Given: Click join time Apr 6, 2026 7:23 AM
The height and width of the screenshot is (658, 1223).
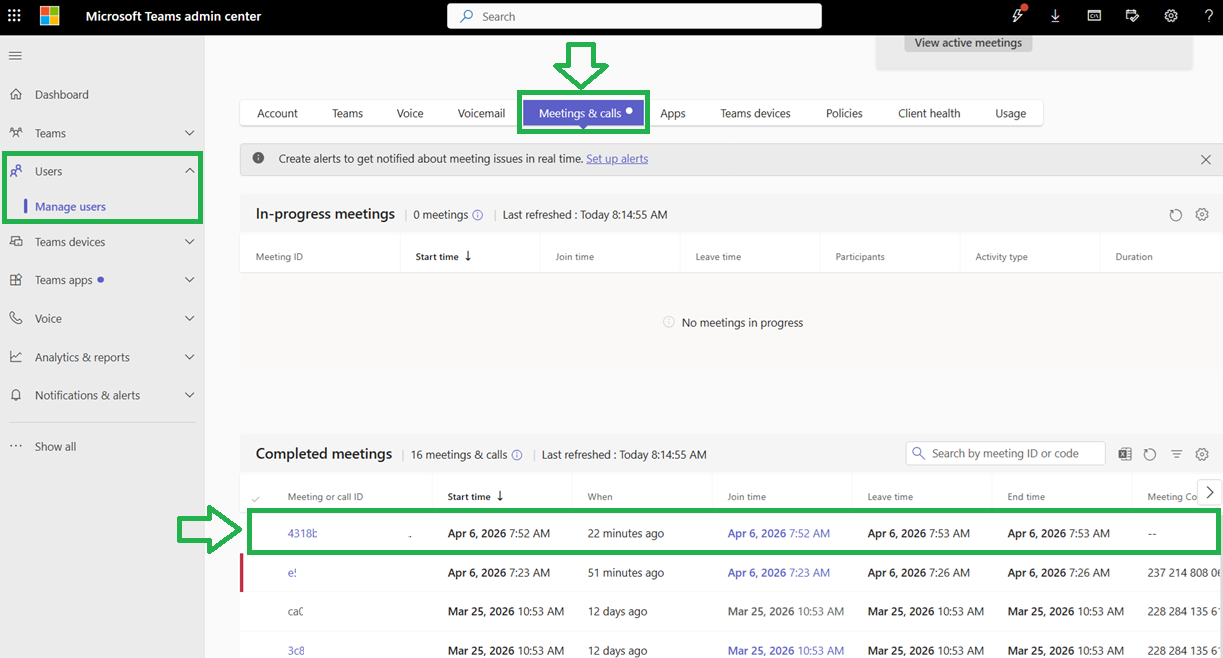Looking at the screenshot, I should [x=779, y=573].
